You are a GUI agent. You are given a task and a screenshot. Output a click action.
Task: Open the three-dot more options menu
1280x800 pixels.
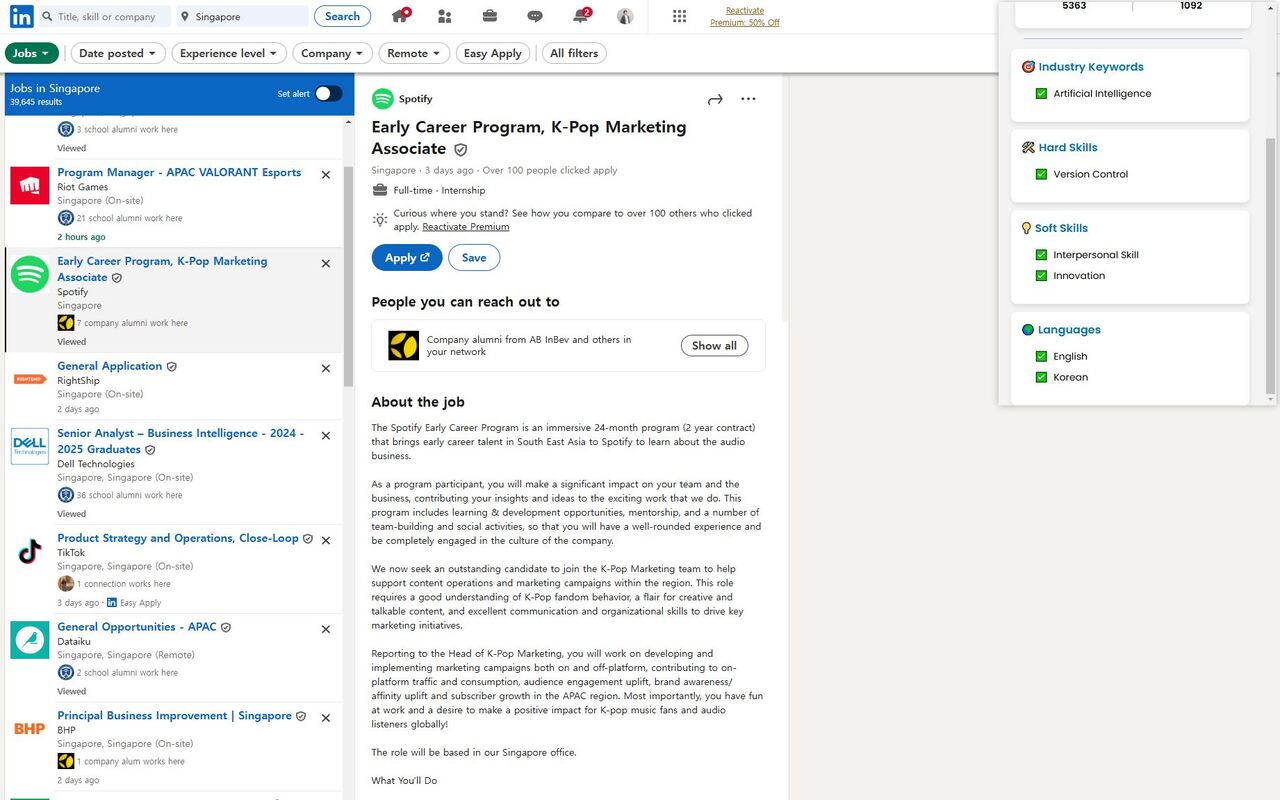748,99
